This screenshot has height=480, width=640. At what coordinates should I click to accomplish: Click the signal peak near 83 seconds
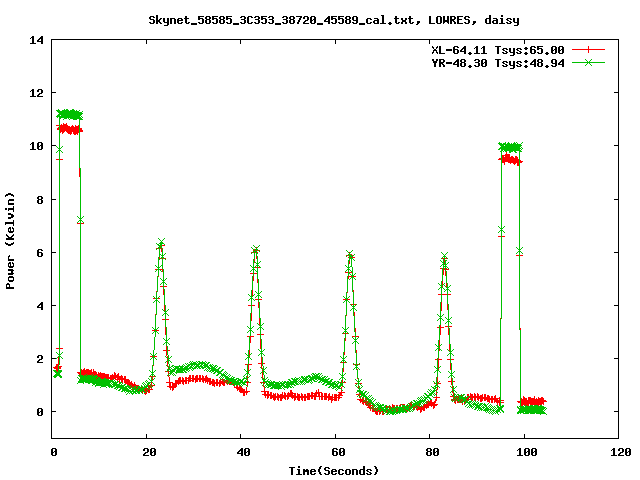tap(444, 257)
